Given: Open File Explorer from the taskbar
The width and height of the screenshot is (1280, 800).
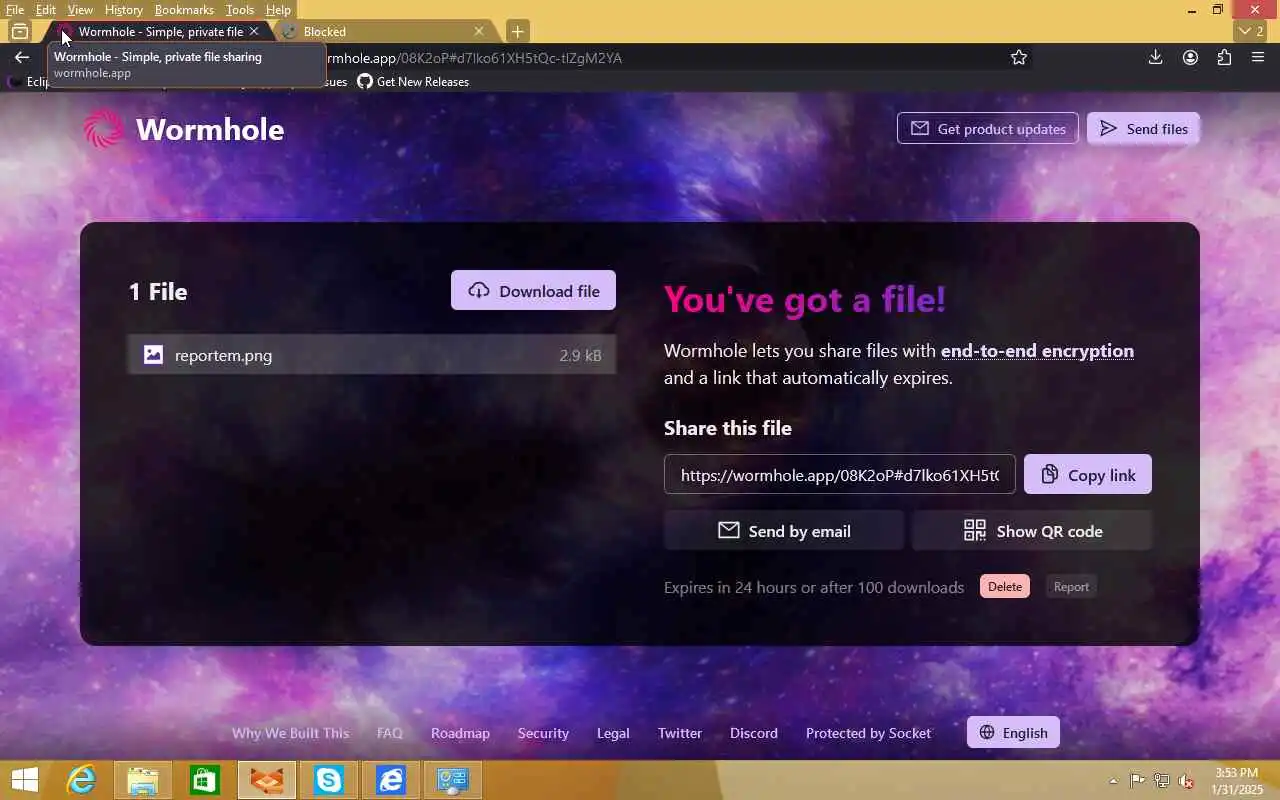Looking at the screenshot, I should pos(143,780).
